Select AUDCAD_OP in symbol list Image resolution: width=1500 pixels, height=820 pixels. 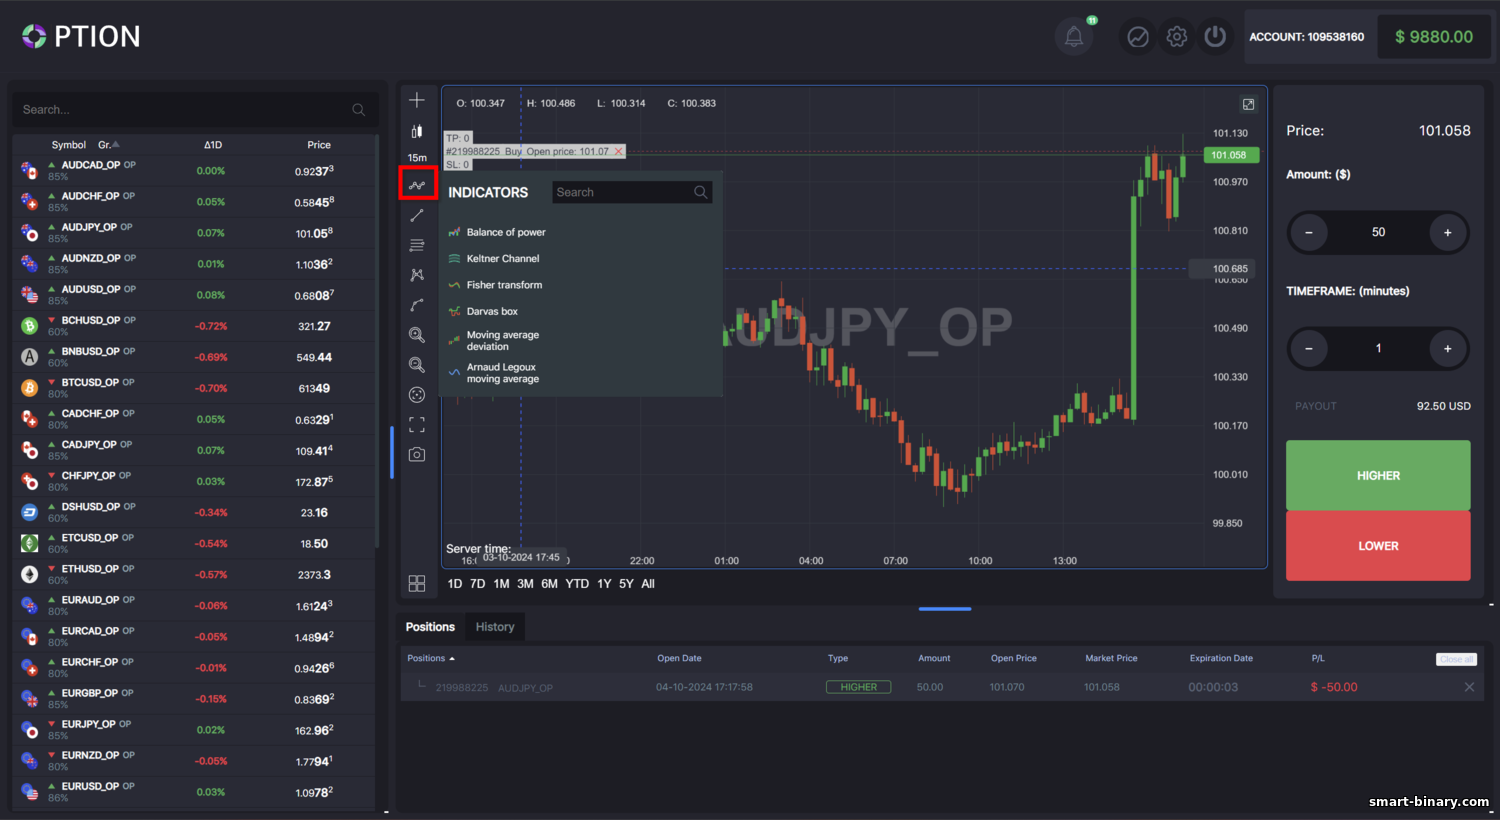[195, 171]
